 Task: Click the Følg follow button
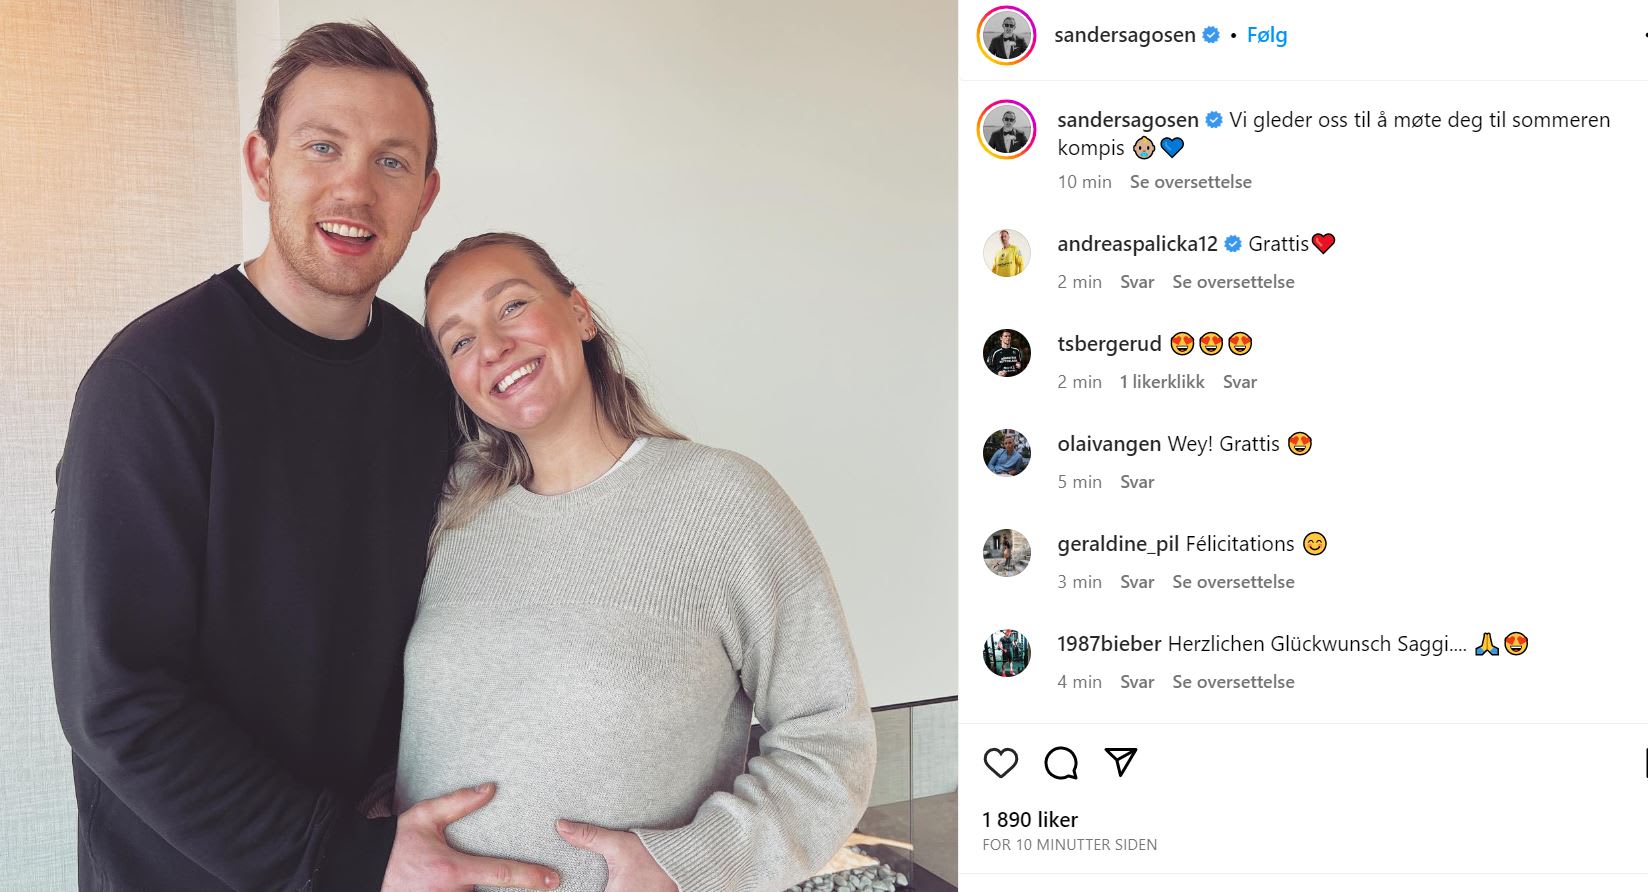pyautogui.click(x=1267, y=35)
